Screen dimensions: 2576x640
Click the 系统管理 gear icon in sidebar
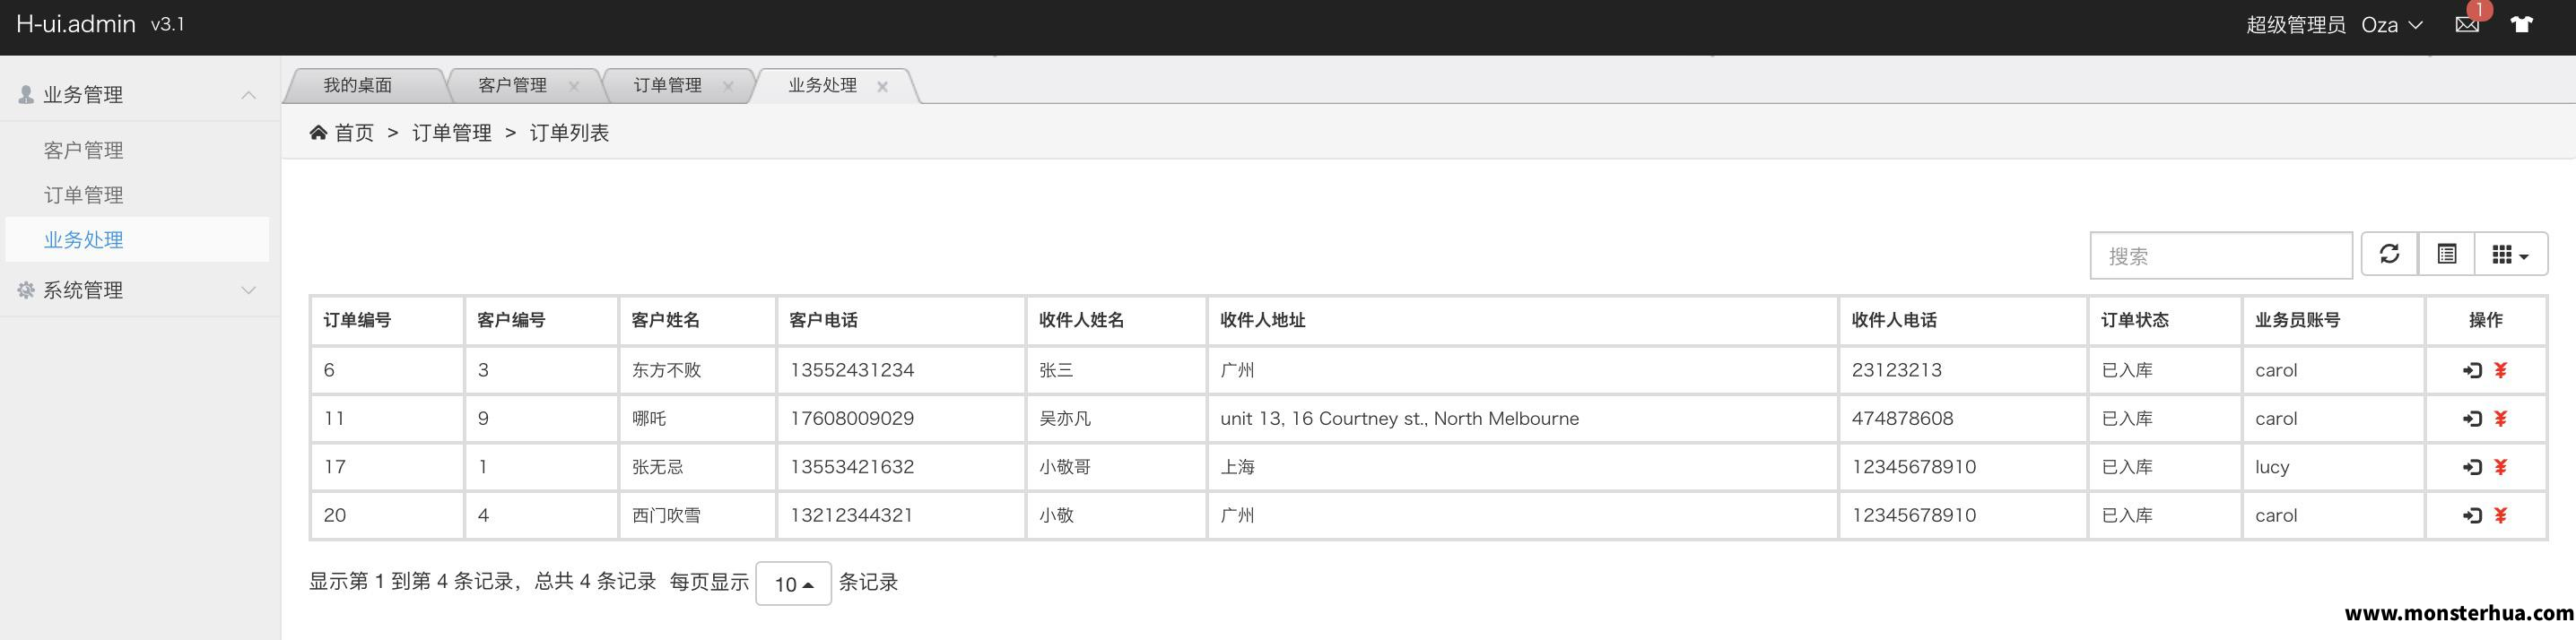[26, 290]
